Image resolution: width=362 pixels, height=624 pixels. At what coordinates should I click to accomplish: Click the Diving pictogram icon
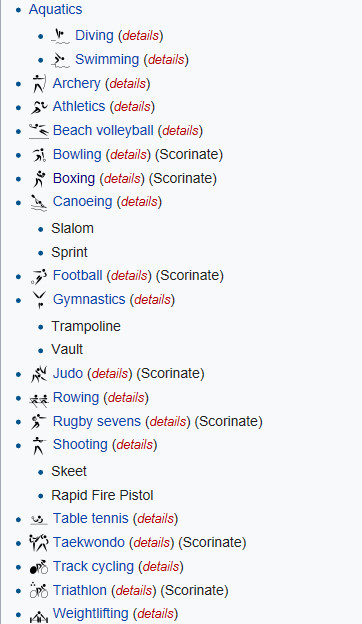[60, 36]
